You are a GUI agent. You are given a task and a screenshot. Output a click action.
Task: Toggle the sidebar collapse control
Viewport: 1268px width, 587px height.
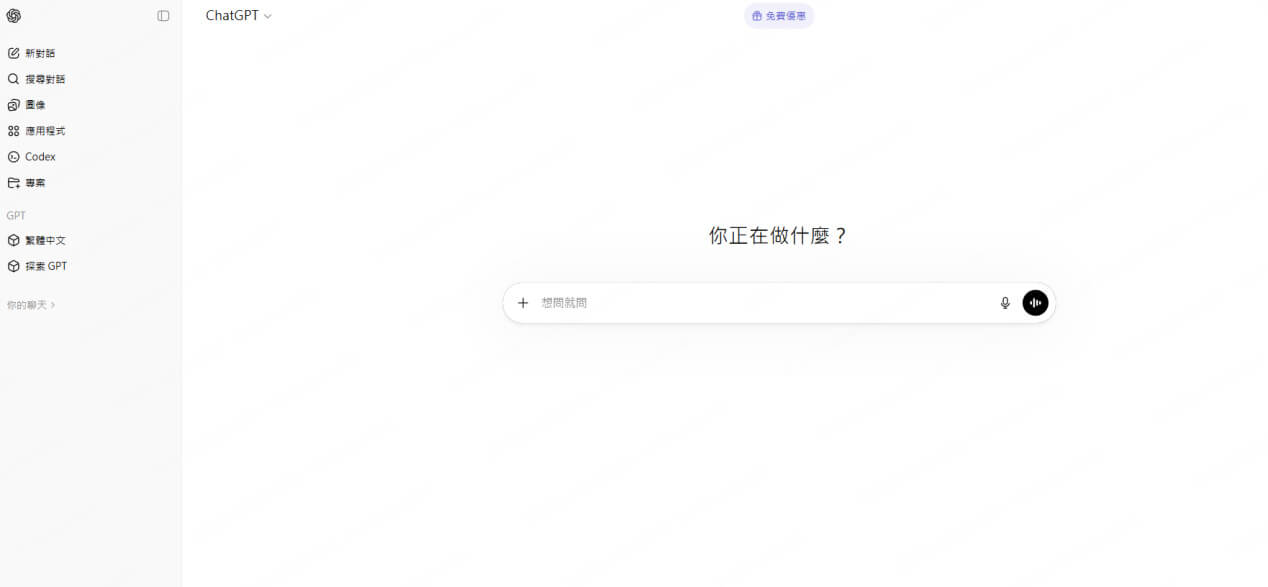pyautogui.click(x=163, y=15)
